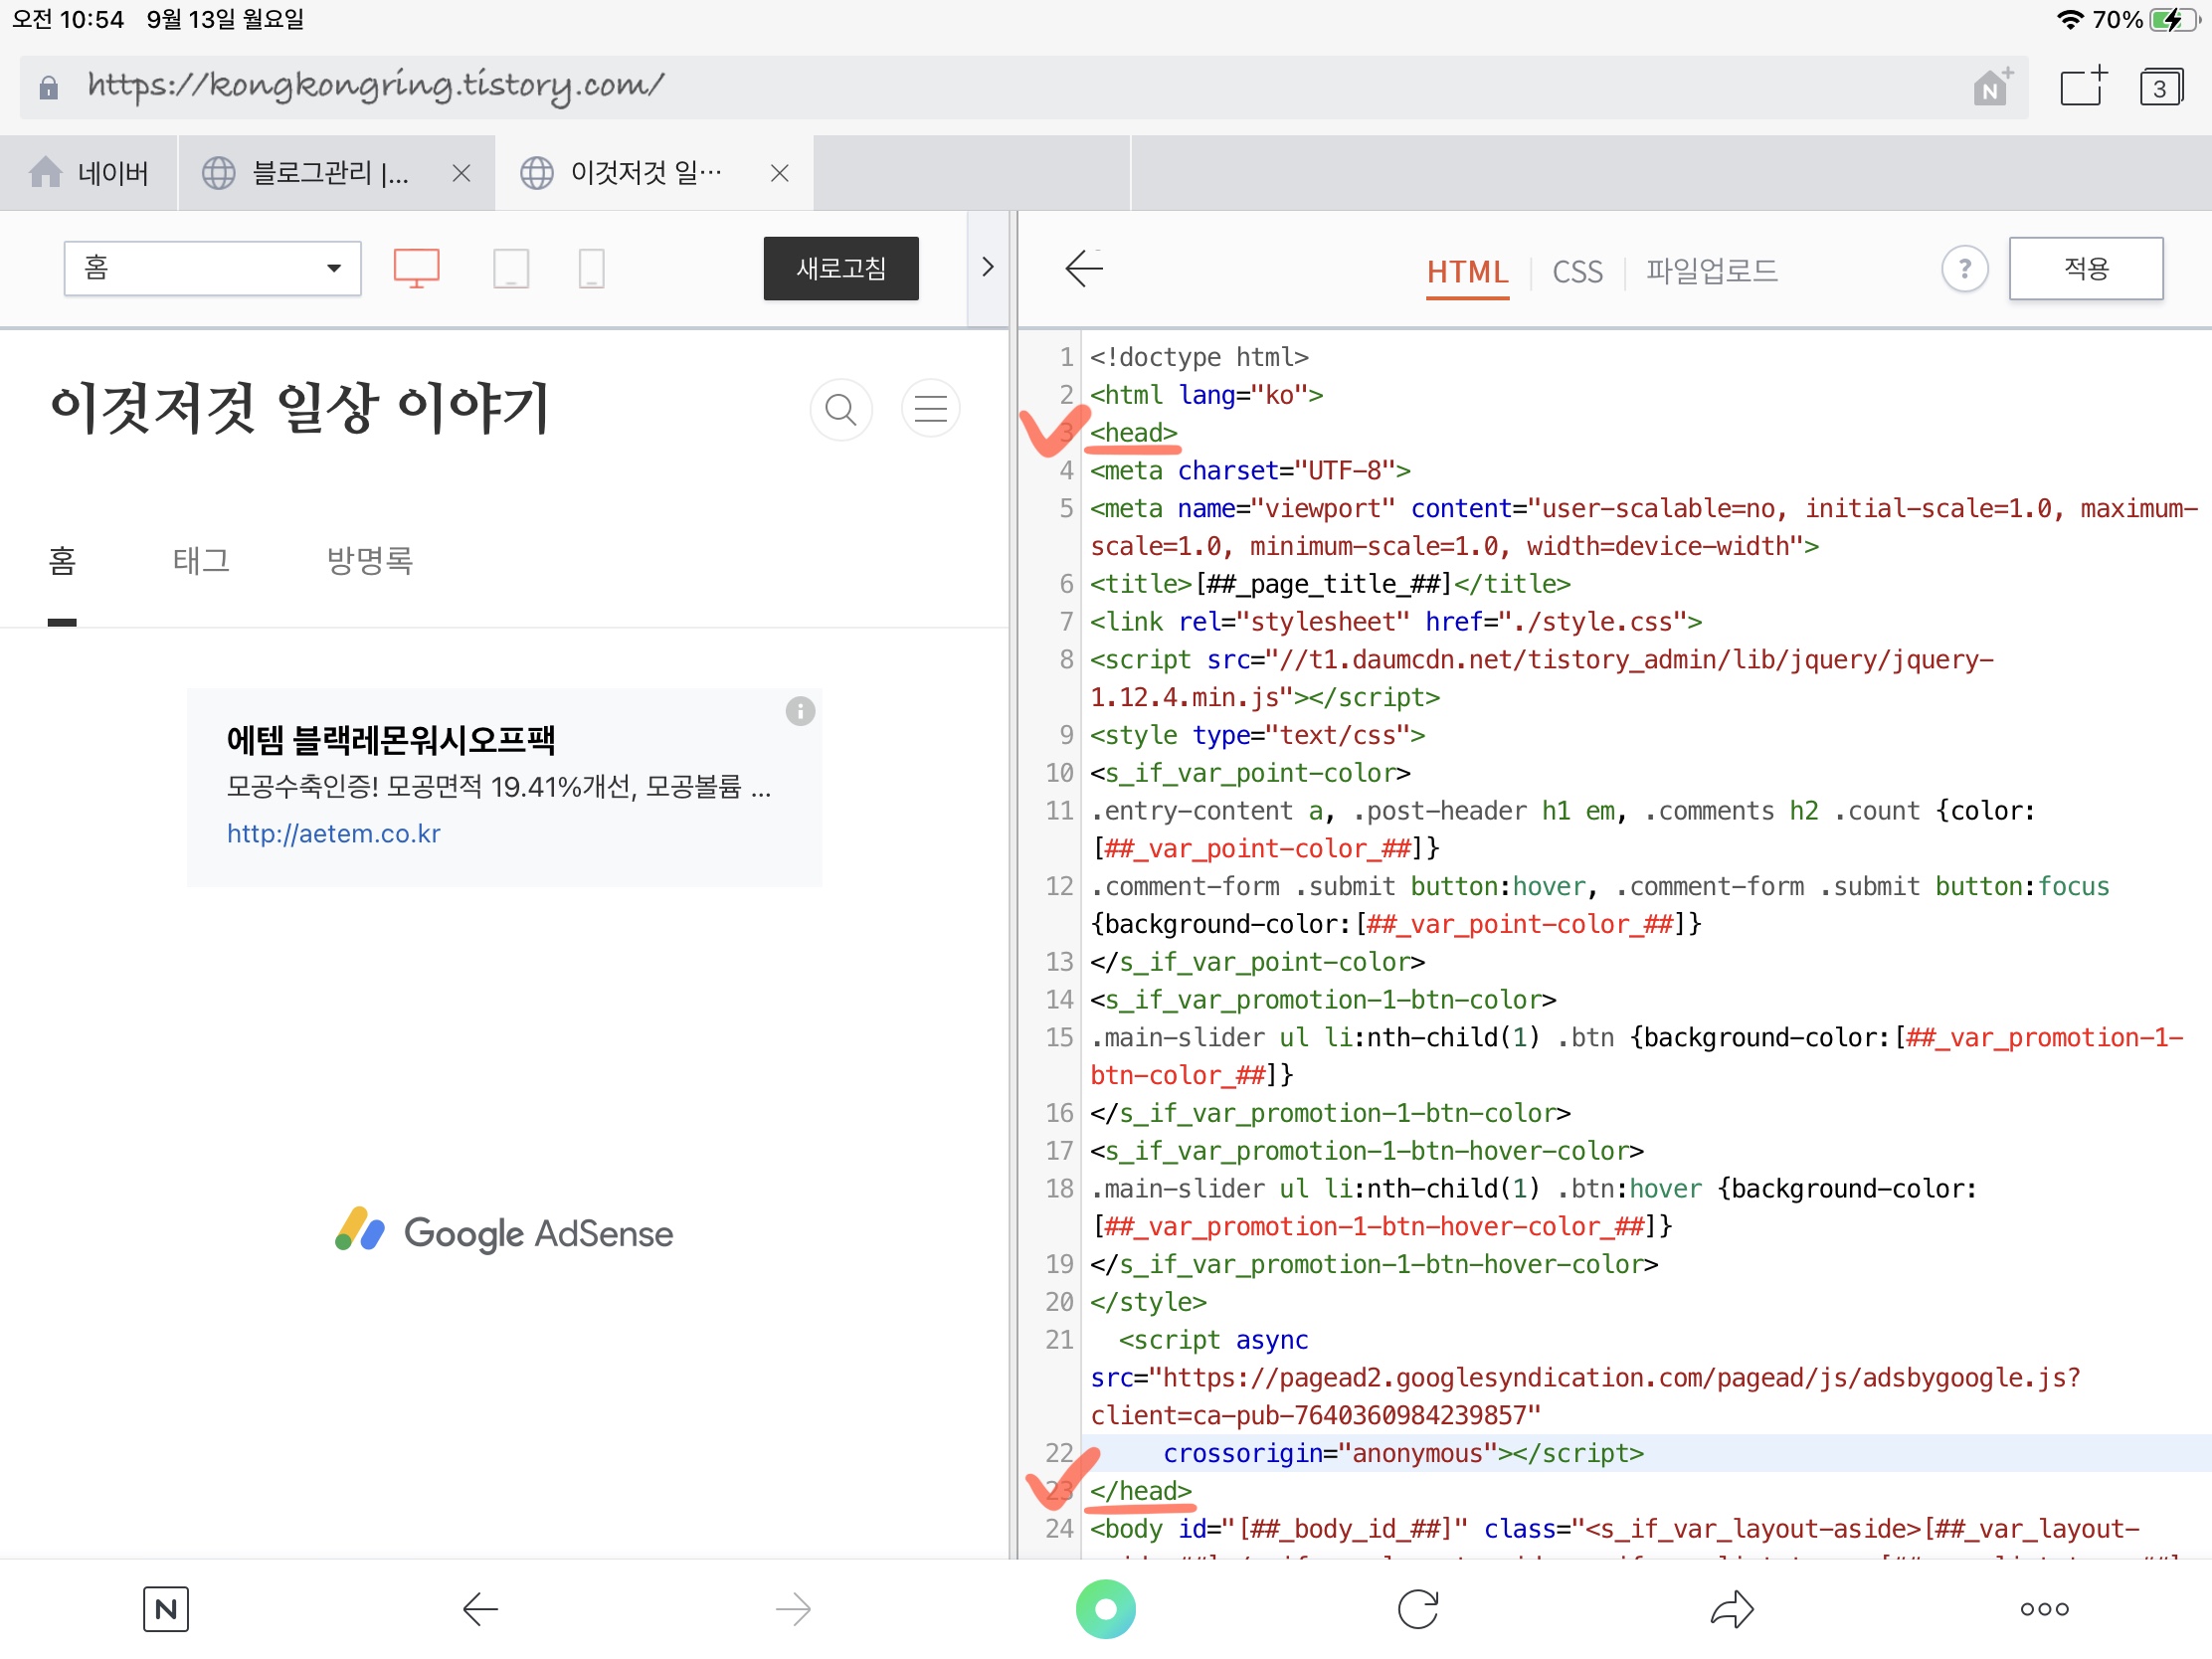Click line number 24 in the gutter

pyautogui.click(x=1059, y=1529)
